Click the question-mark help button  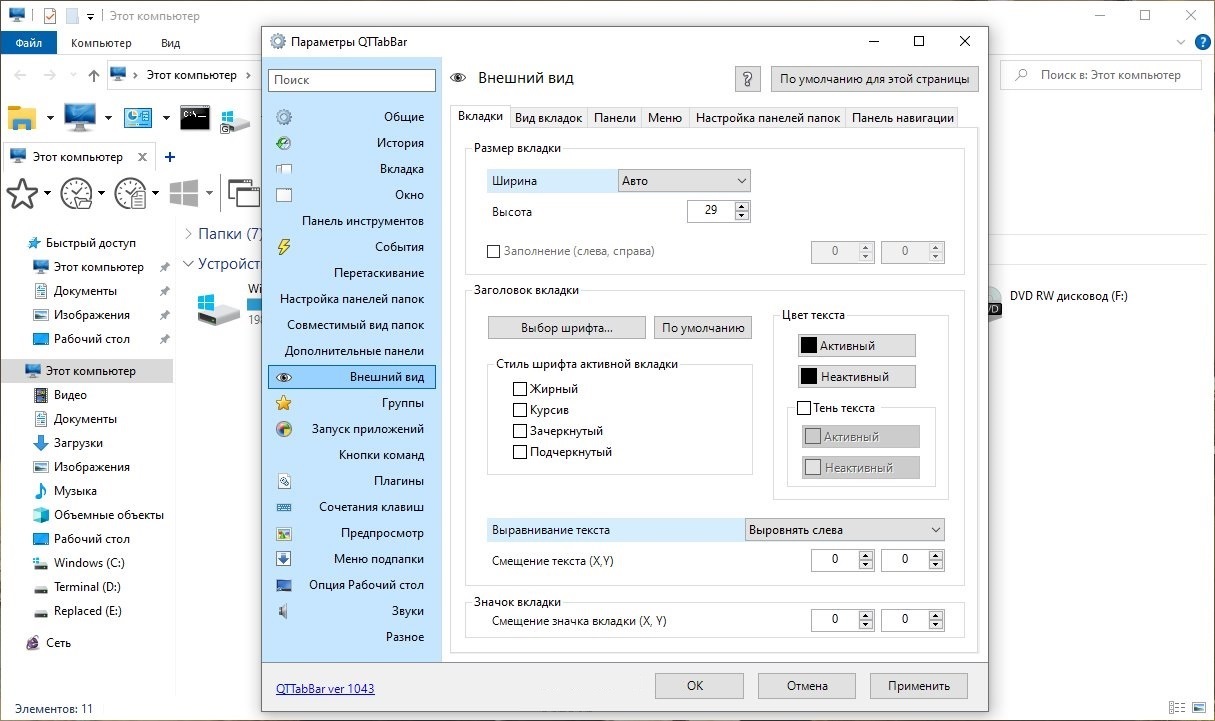[x=748, y=79]
